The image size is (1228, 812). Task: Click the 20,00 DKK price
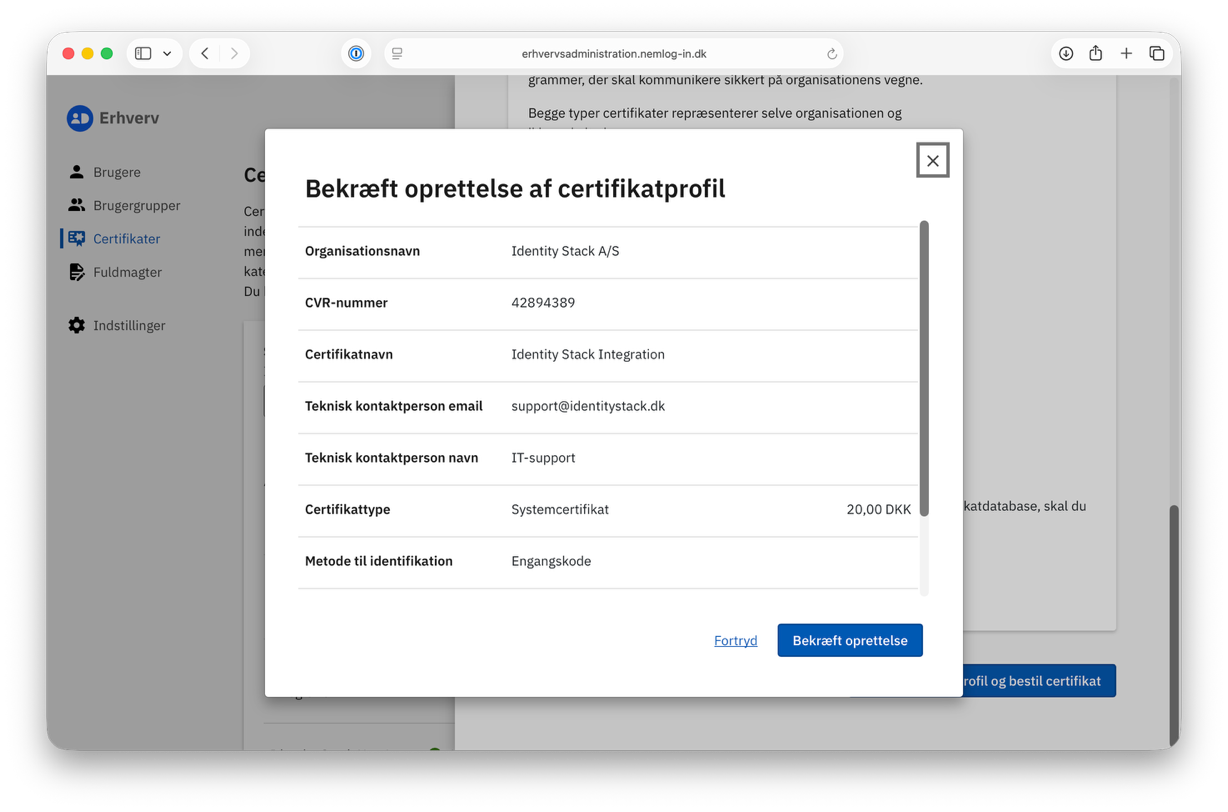point(879,510)
